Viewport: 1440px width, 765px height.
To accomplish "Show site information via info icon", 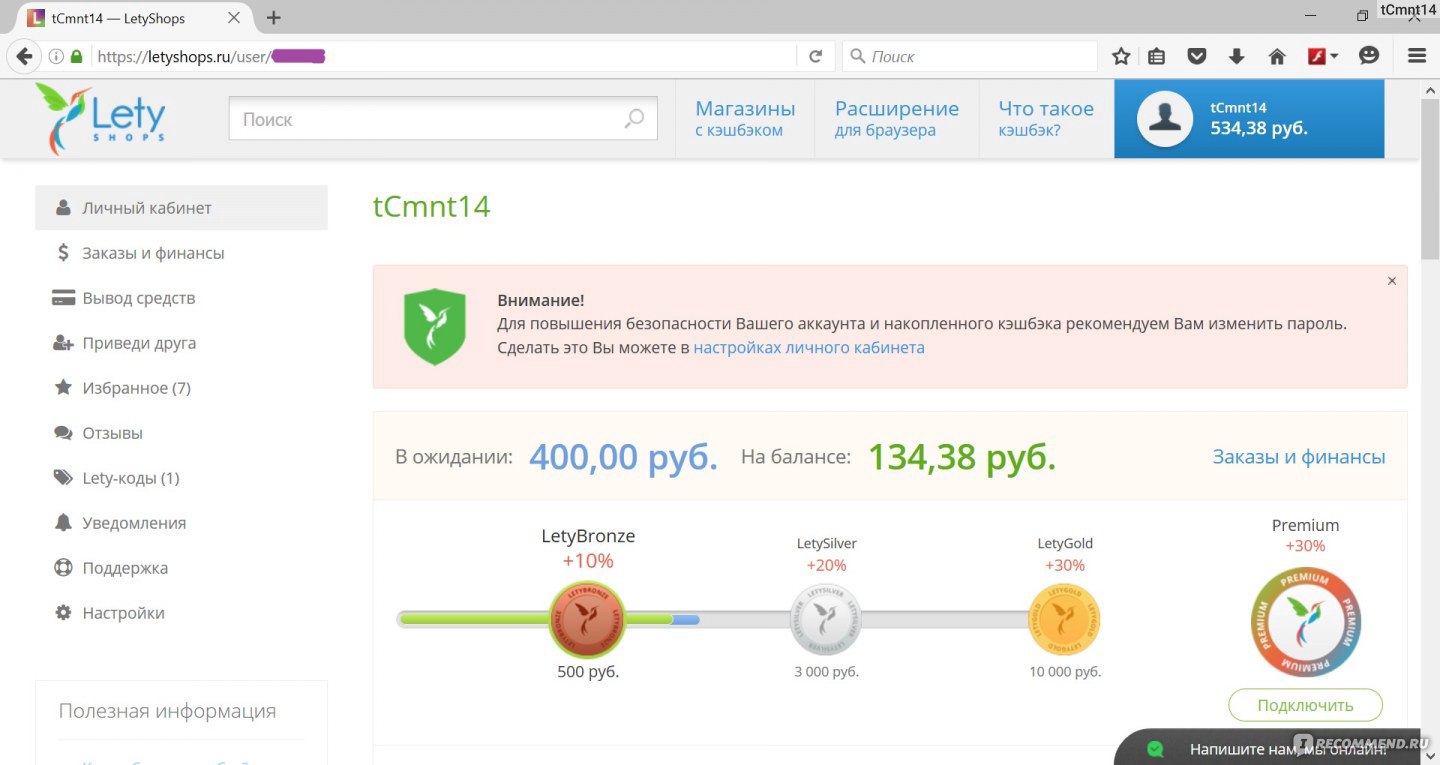I will (56, 57).
